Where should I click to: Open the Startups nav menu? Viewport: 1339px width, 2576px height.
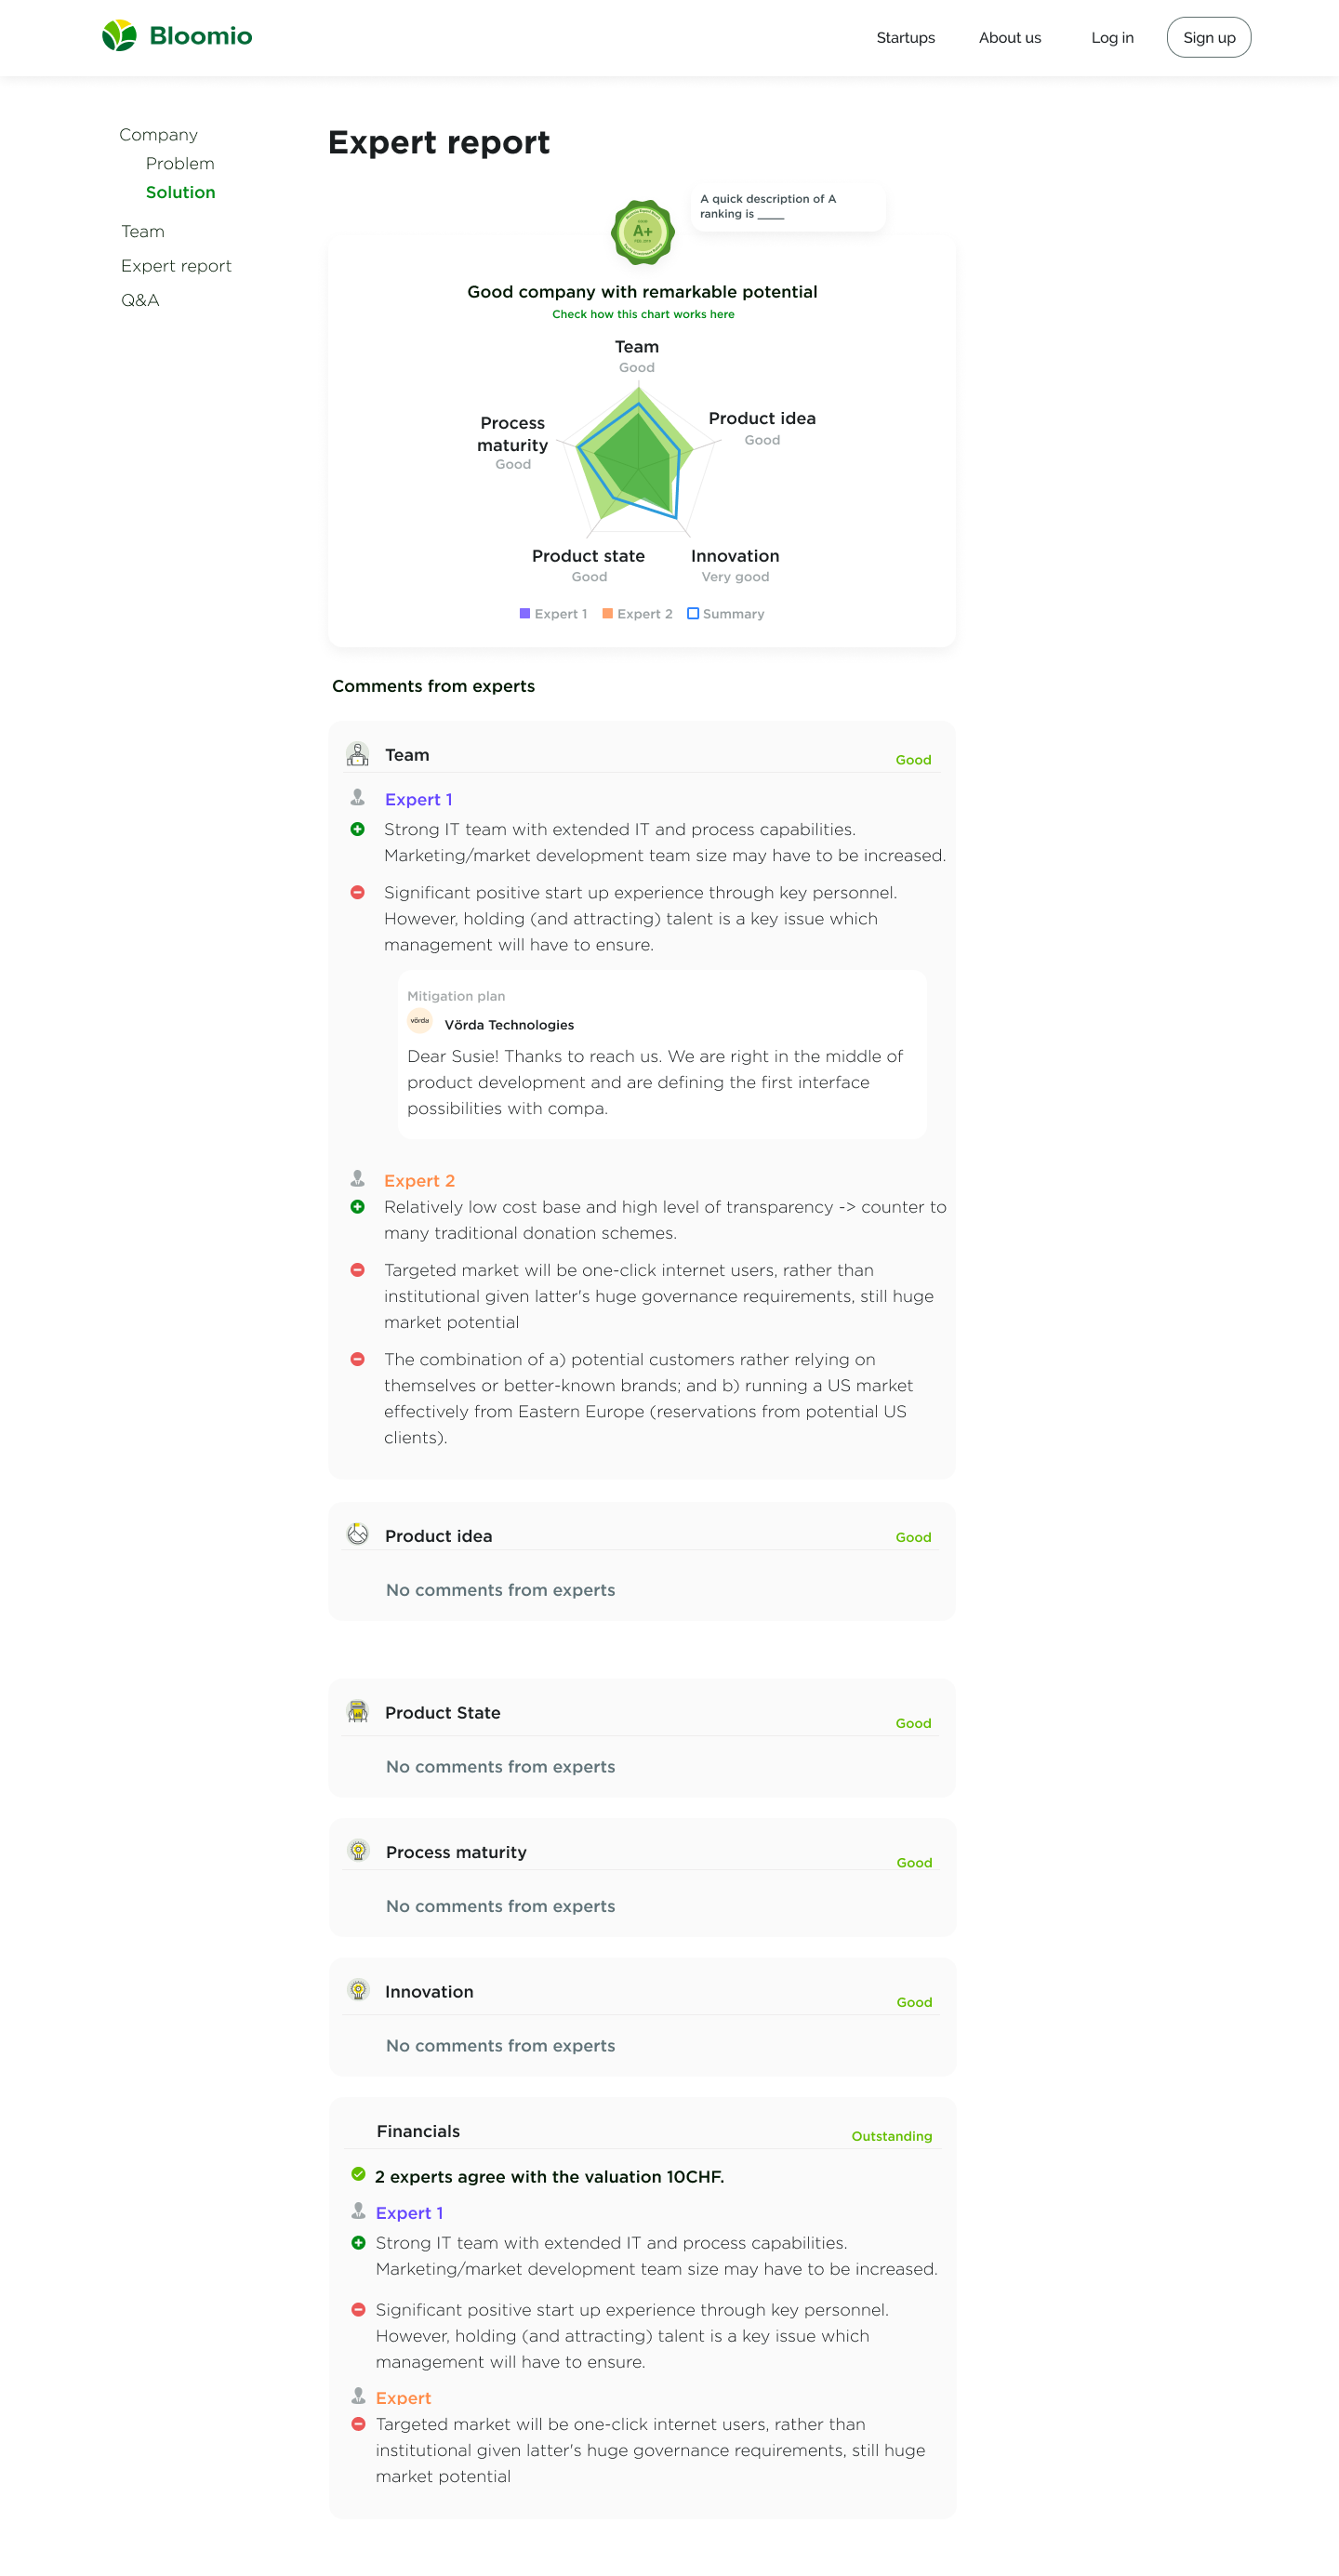click(905, 38)
